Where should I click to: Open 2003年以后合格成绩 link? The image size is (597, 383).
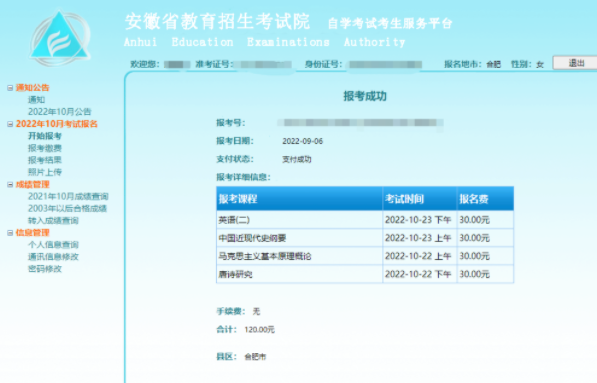[x=67, y=208]
